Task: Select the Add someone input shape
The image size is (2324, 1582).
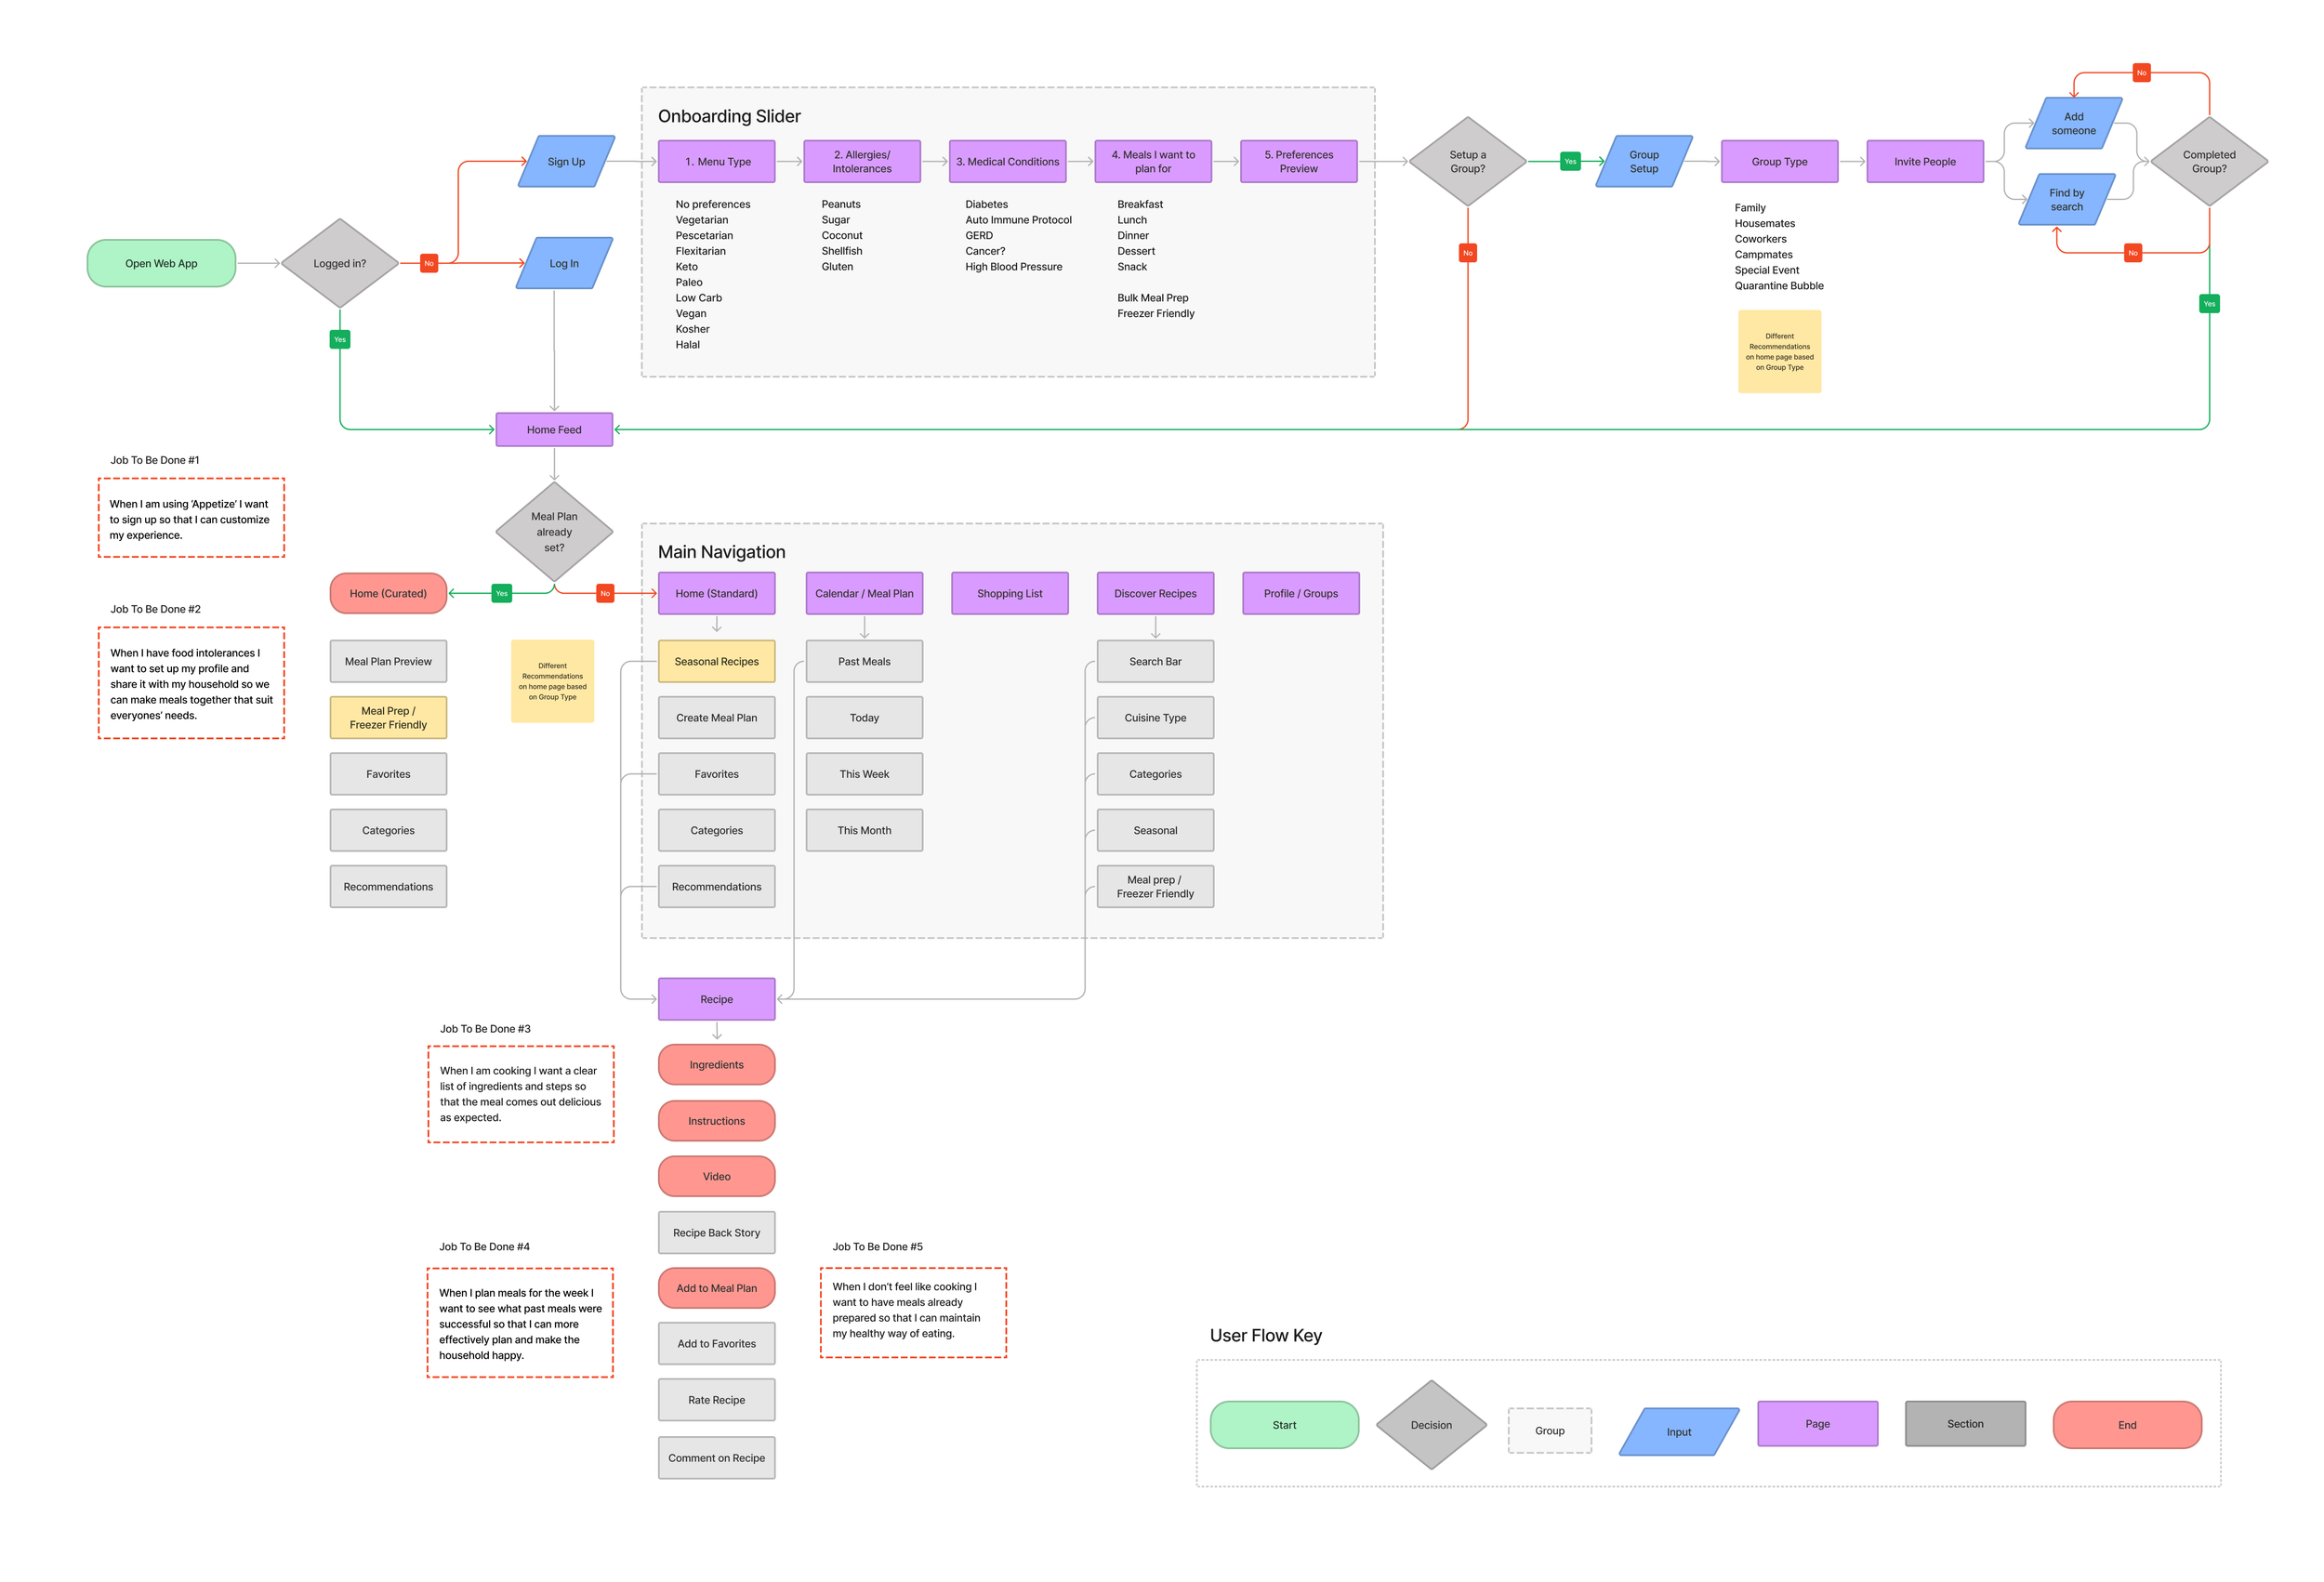Action: point(2073,123)
